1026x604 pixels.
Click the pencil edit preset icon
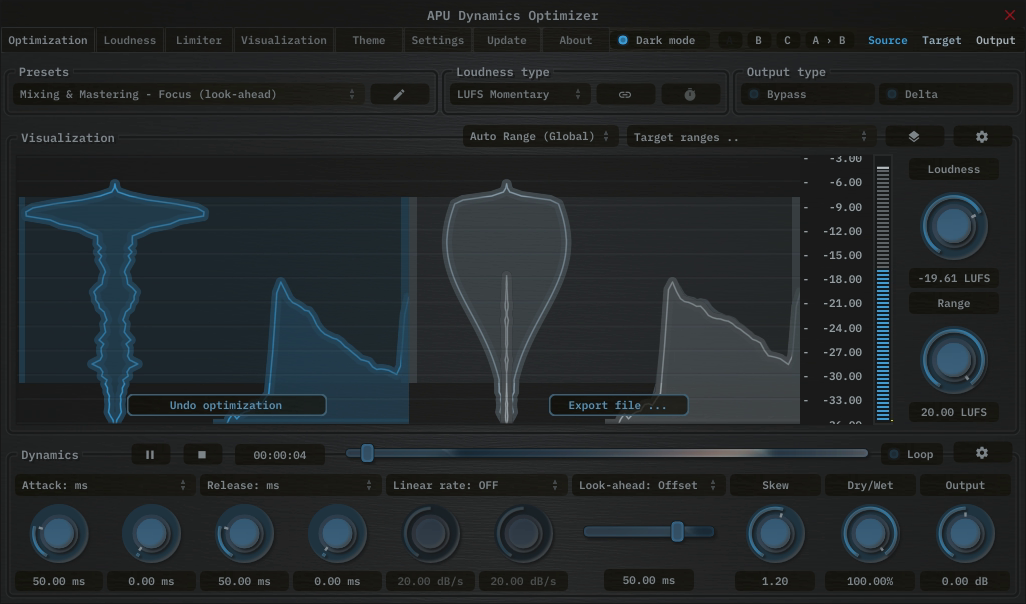coord(399,94)
